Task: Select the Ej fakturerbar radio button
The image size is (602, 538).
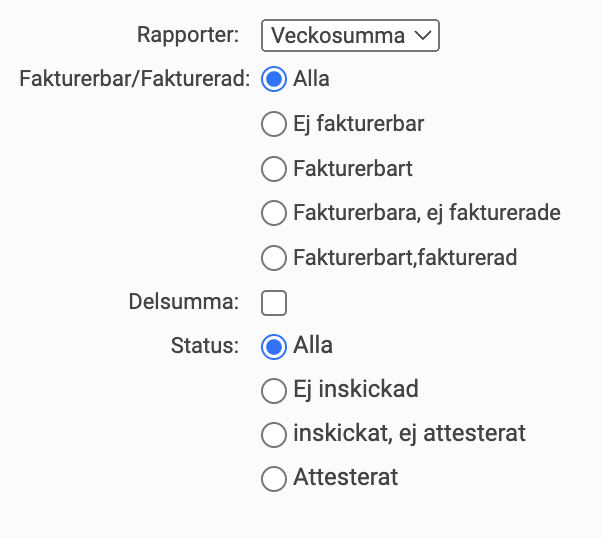Action: (273, 124)
